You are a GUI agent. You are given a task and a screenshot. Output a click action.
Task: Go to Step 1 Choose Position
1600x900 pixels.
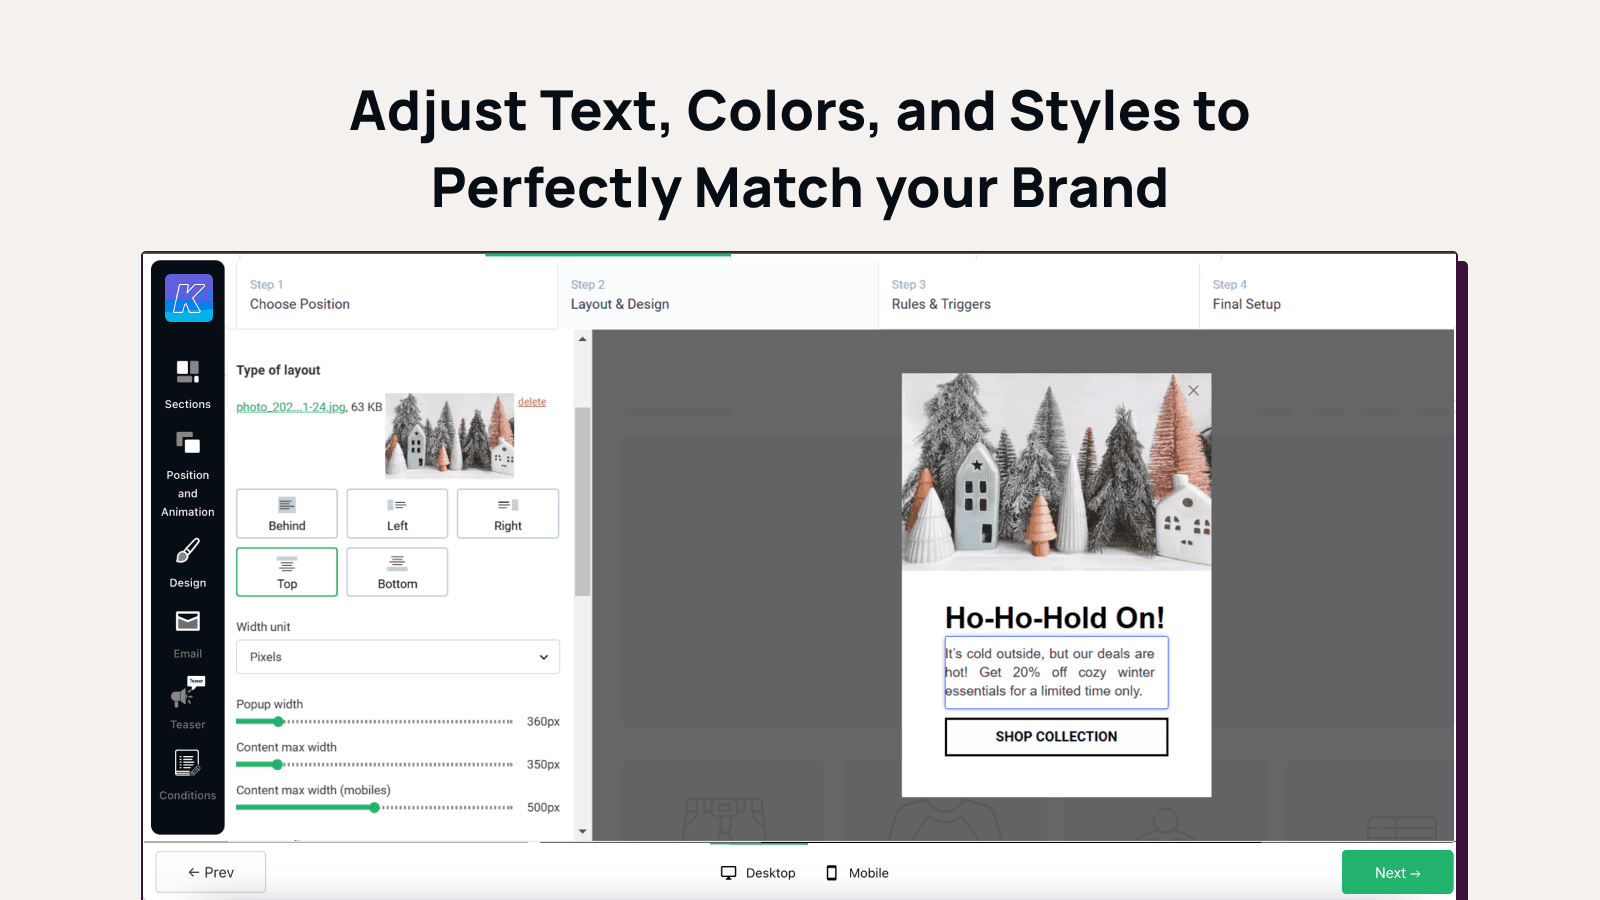coord(300,295)
